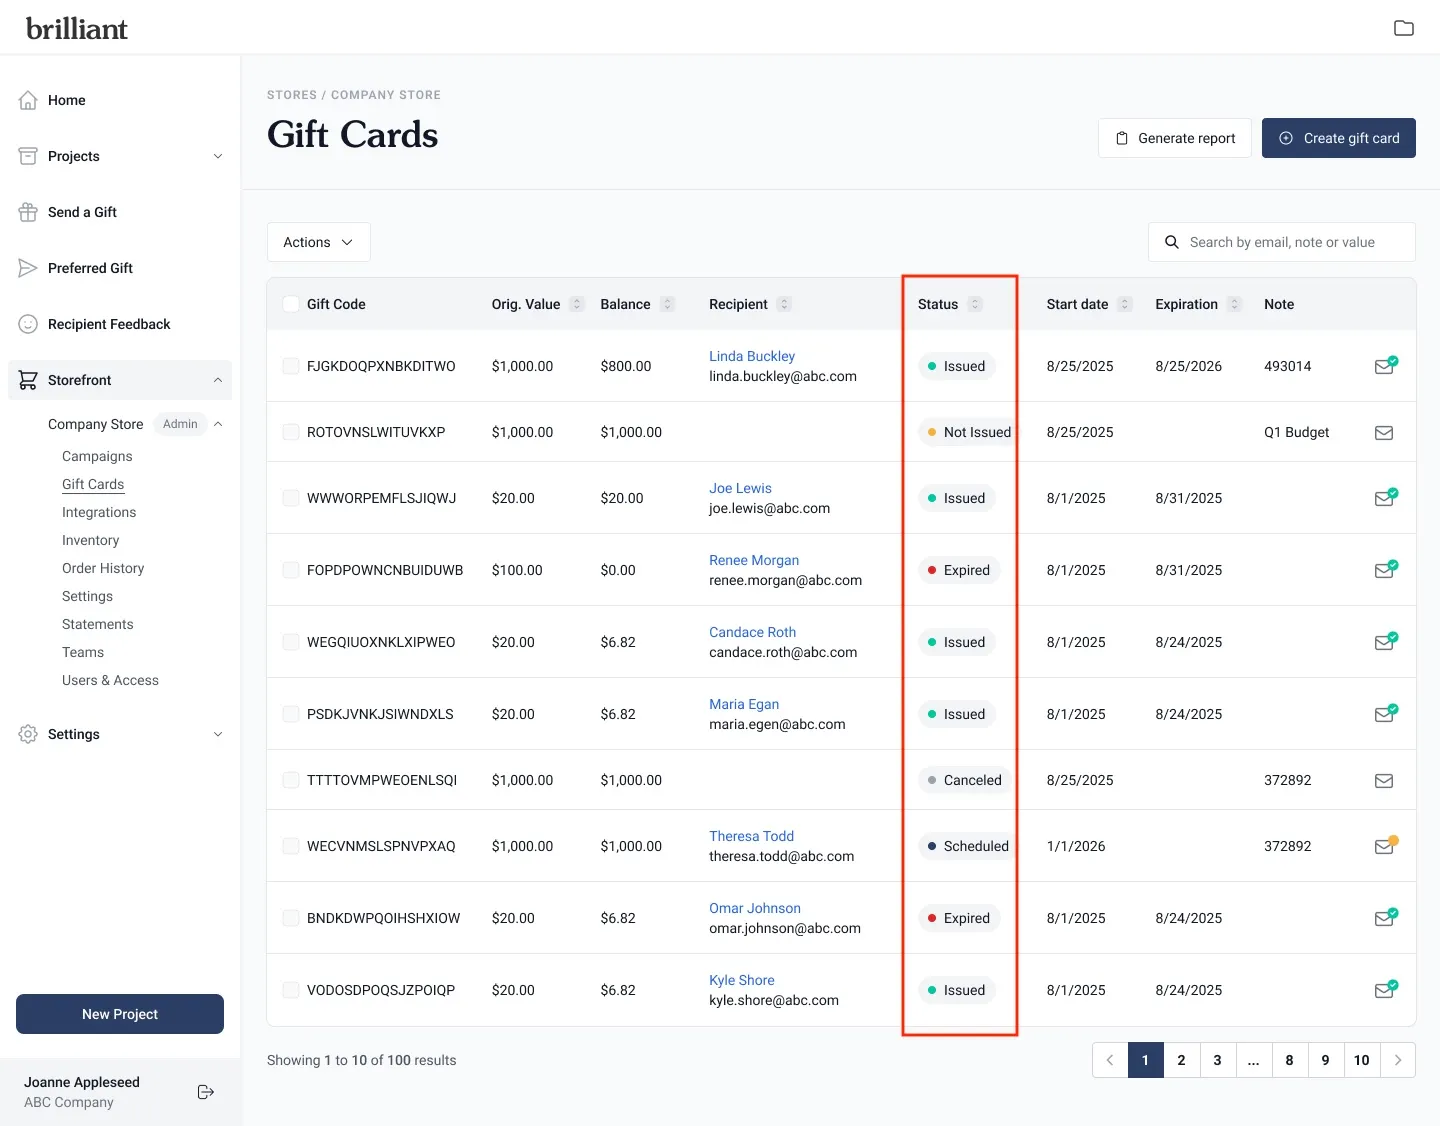Click the logout icon beside Joanne Appleseed
This screenshot has width=1440, height=1126.
tap(206, 1092)
